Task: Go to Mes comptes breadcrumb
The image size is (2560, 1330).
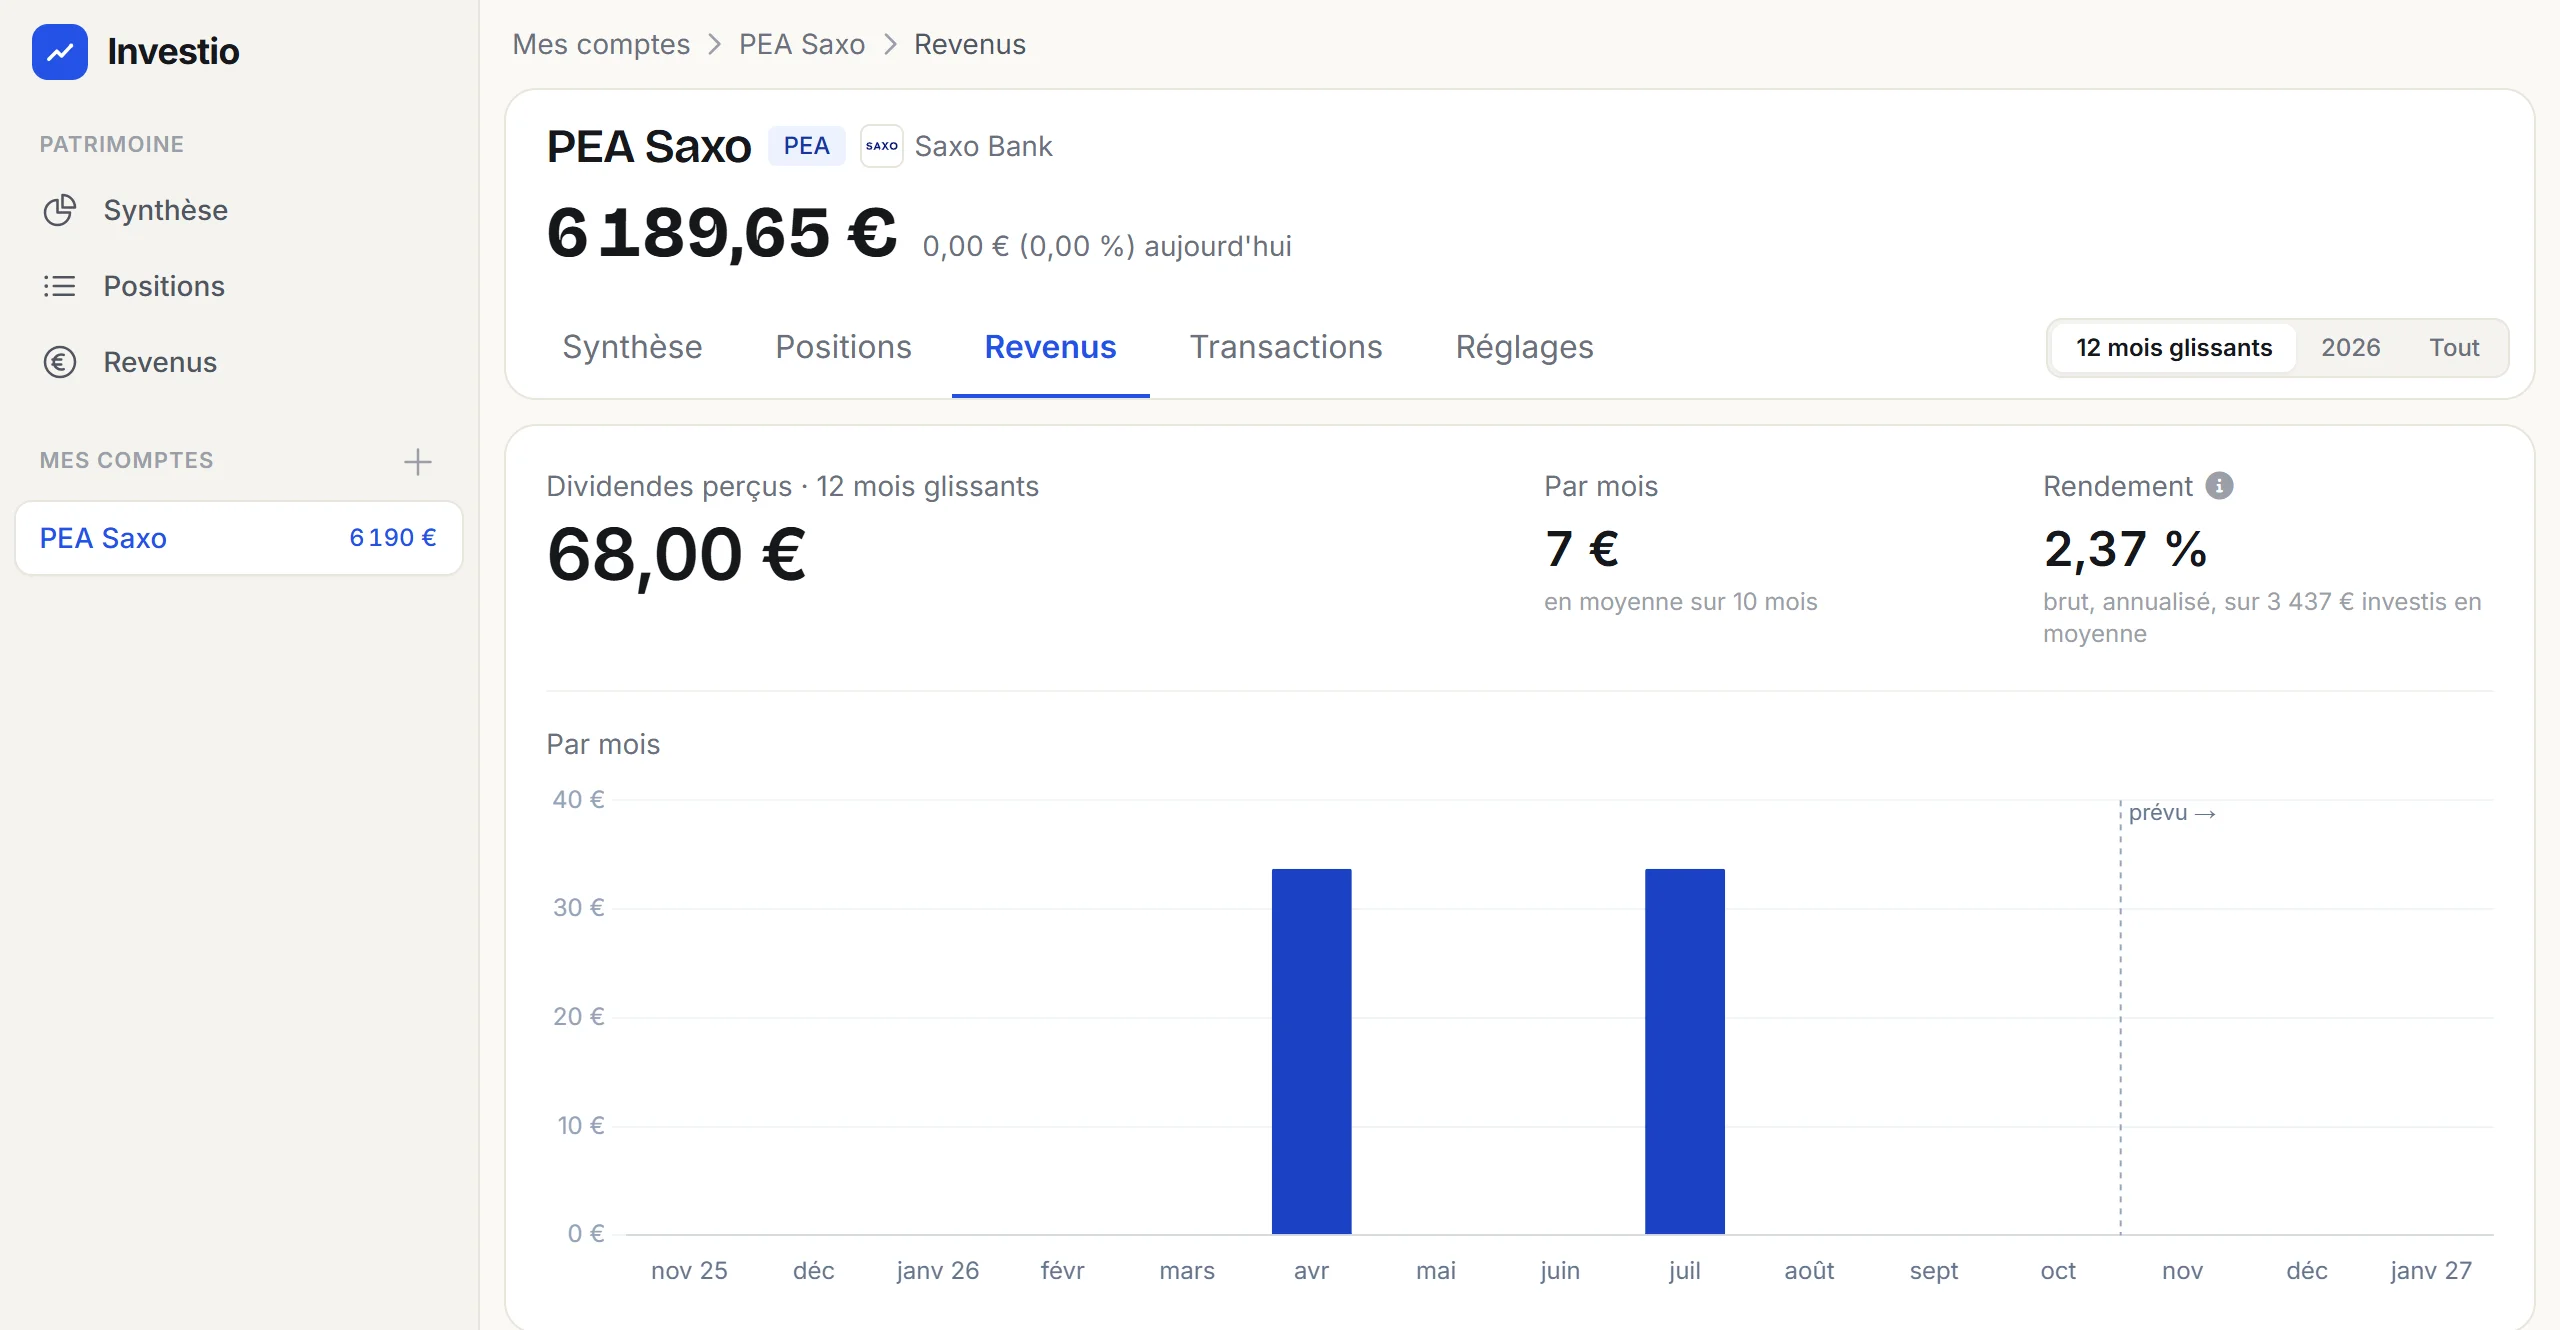Action: click(x=601, y=44)
